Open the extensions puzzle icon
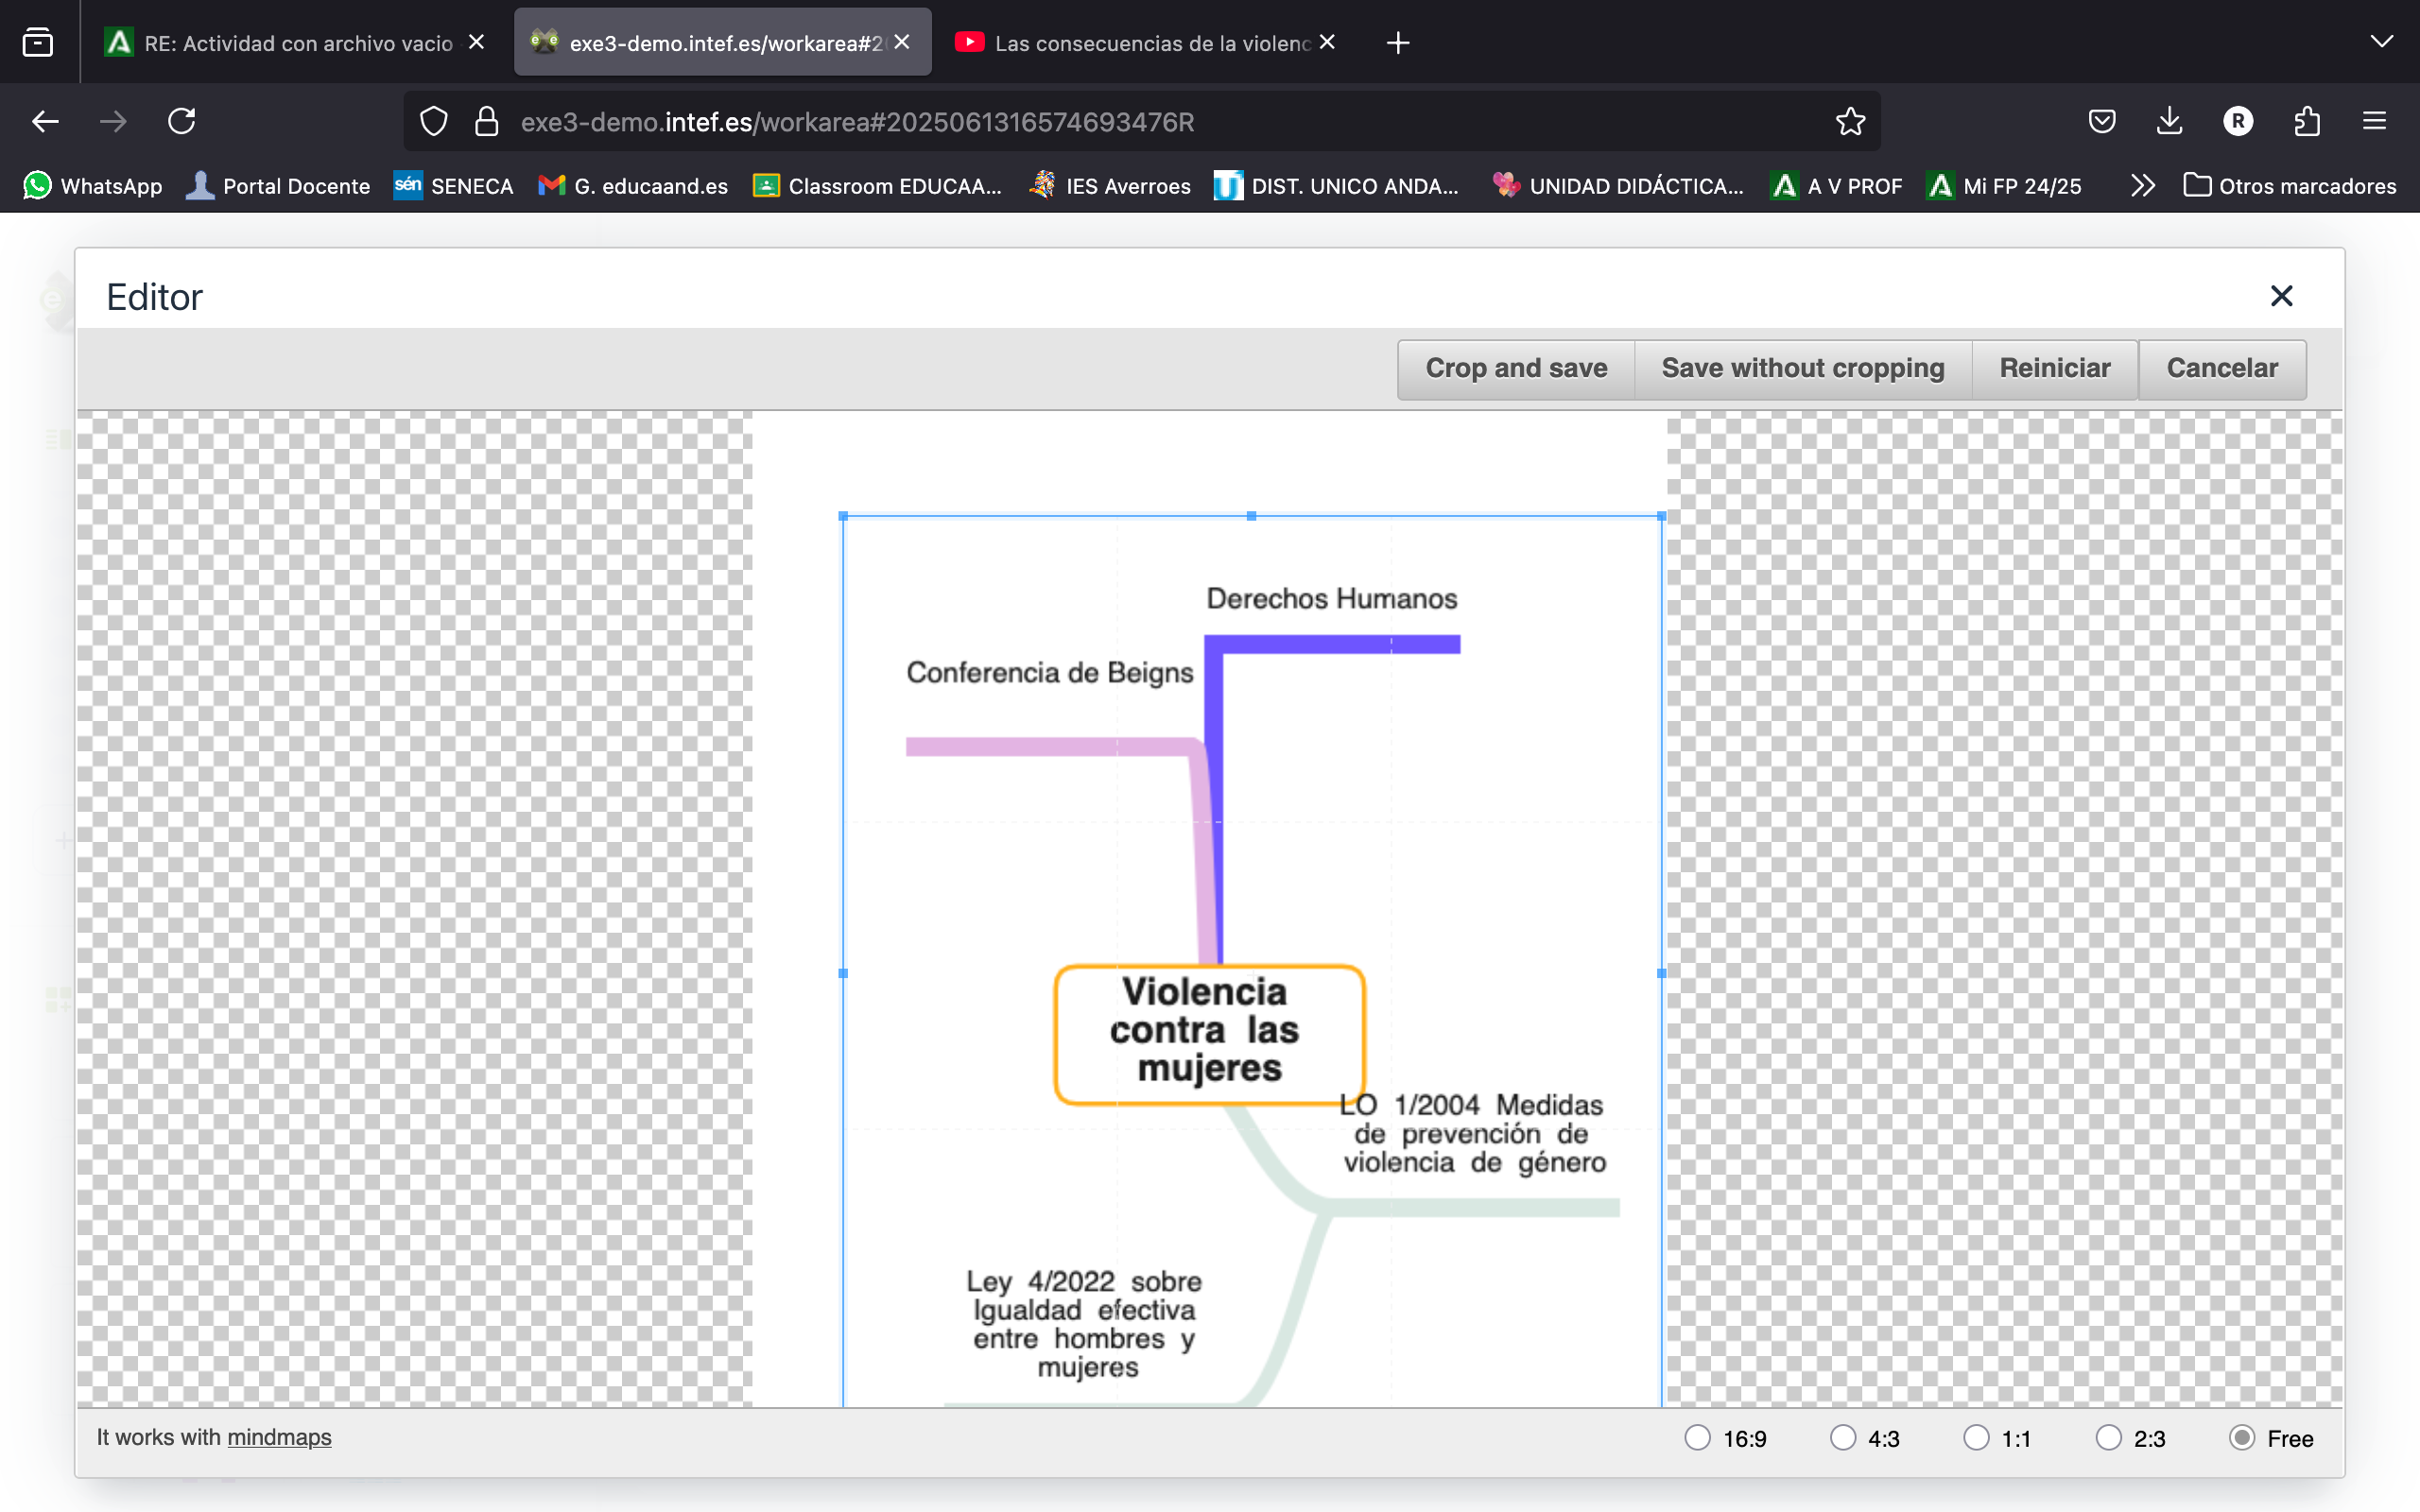2420x1512 pixels. click(2306, 122)
